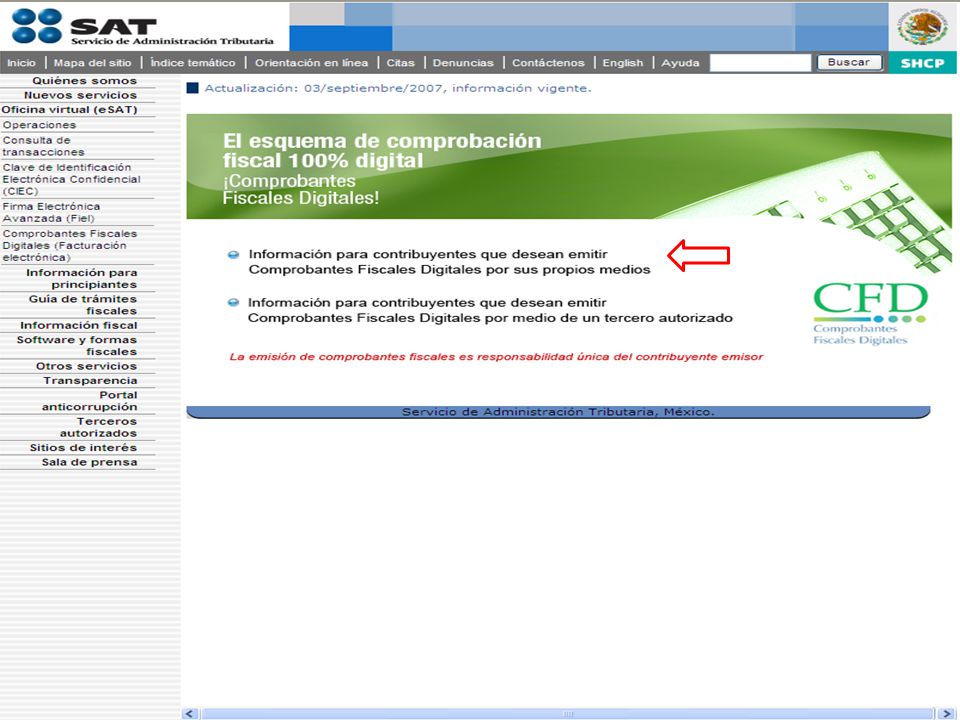Go to Inicio in the top navigation

click(x=21, y=62)
